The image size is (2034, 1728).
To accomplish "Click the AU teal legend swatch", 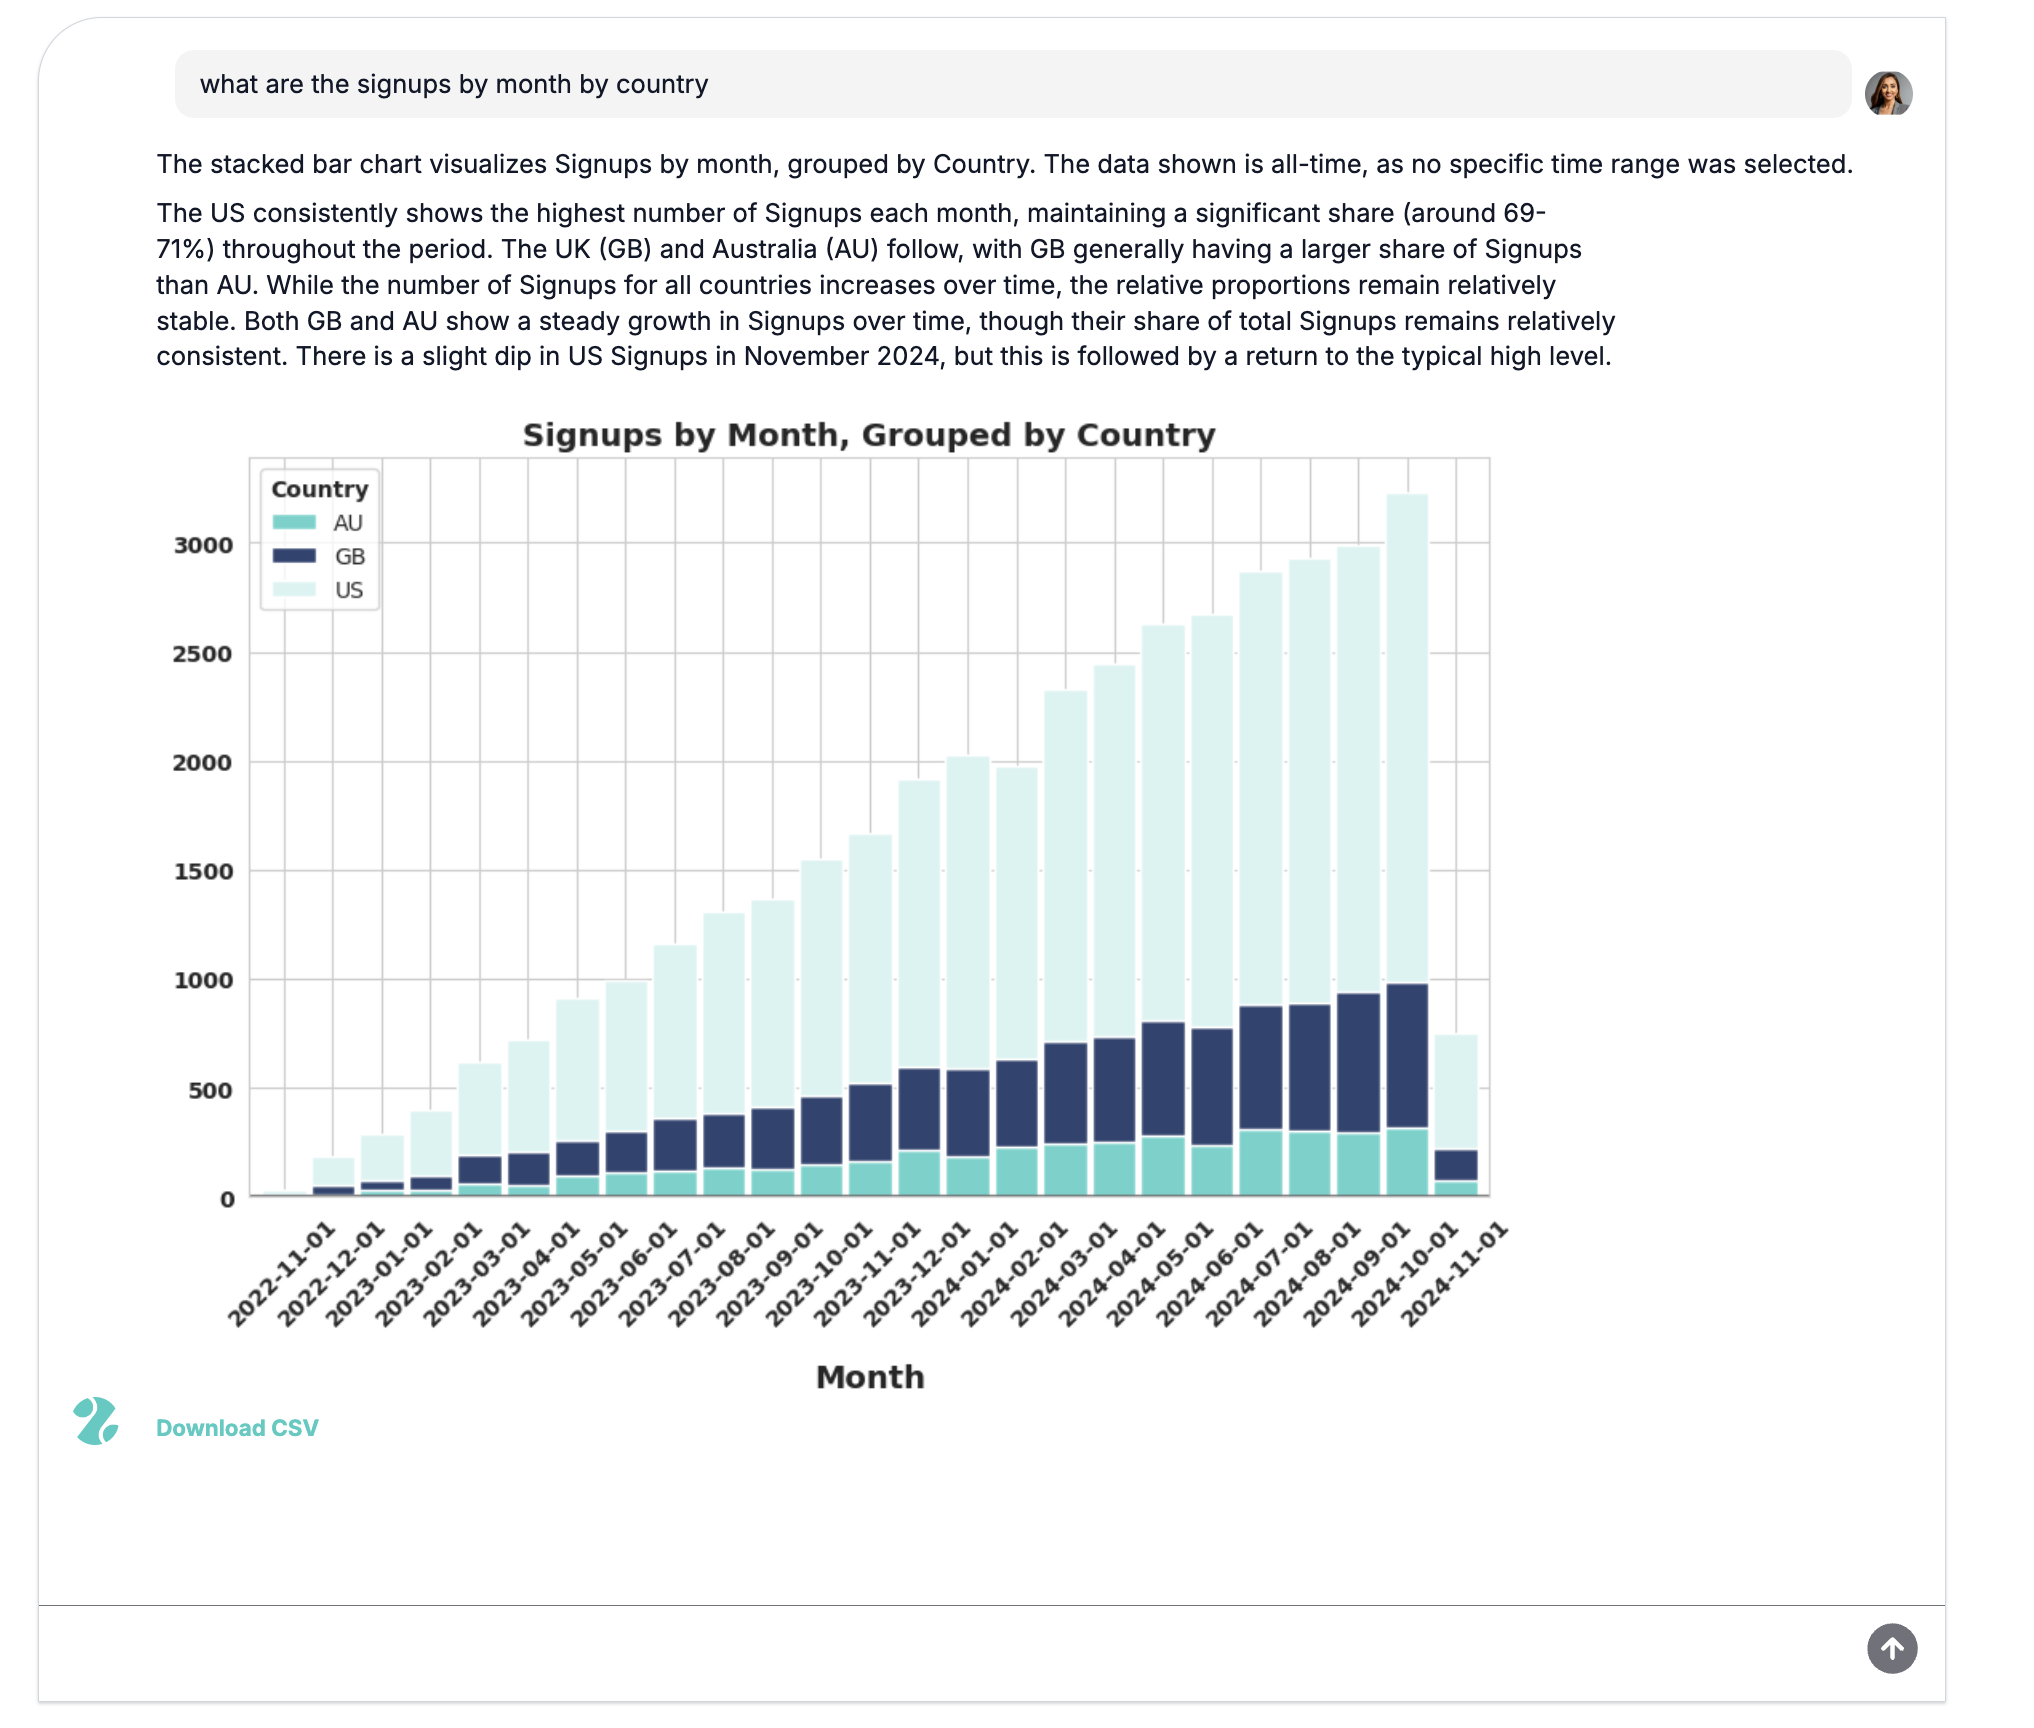I will [x=294, y=522].
